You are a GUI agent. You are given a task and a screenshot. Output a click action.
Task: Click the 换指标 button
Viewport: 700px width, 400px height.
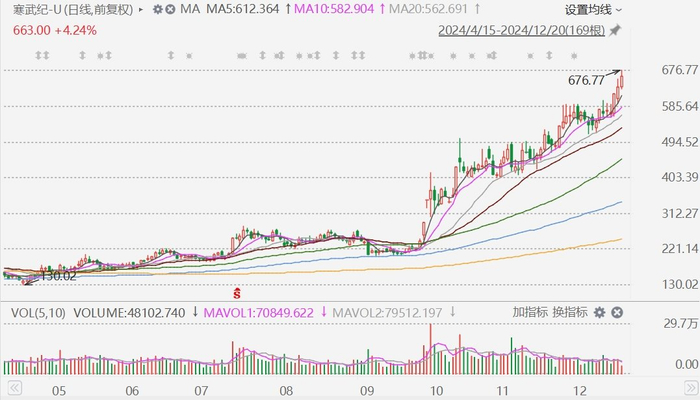[x=570, y=312]
